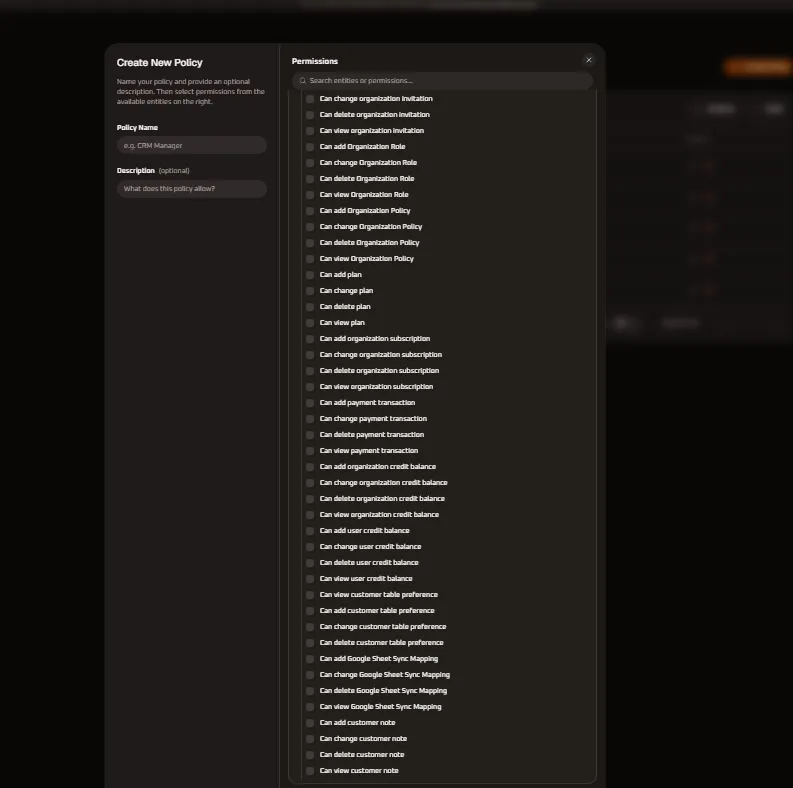Image resolution: width=793 pixels, height=788 pixels.
Task: Check 'Can change organization invitation'
Action: coord(310,99)
